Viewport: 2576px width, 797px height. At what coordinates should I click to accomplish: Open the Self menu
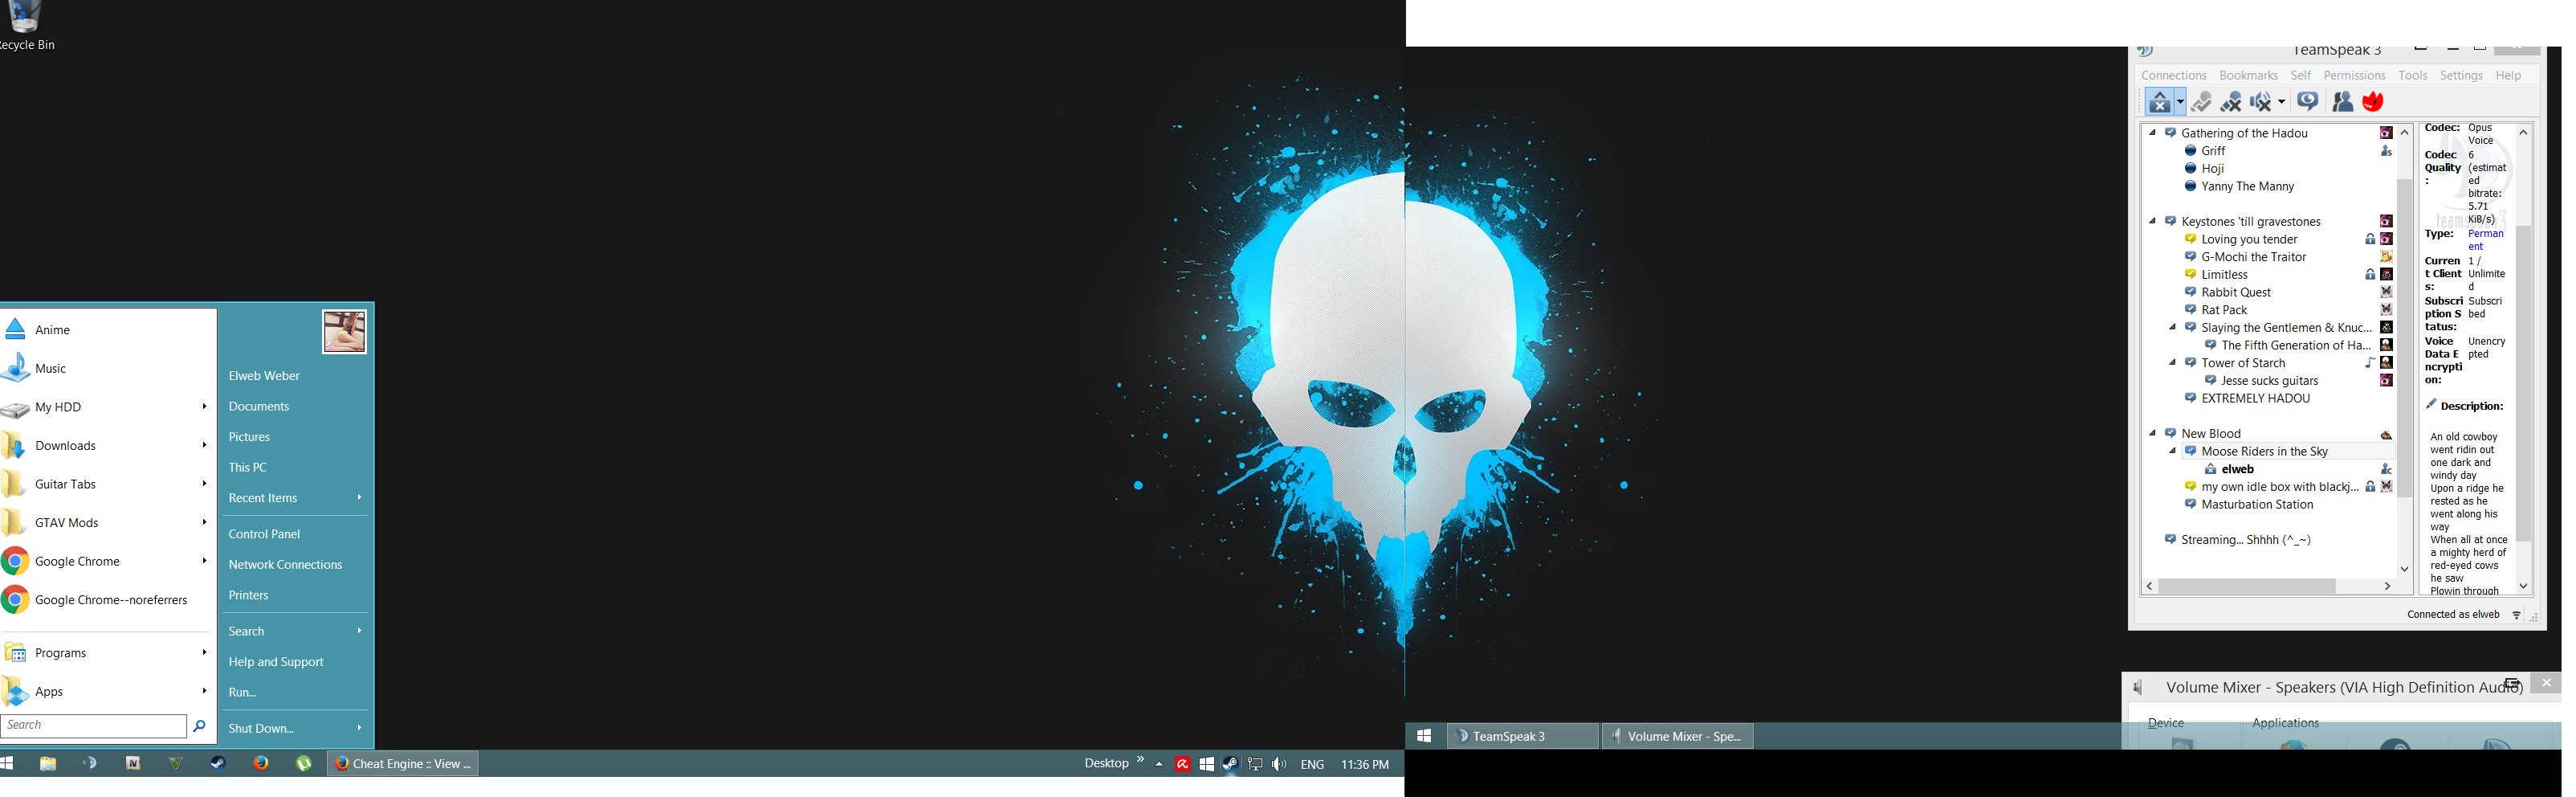coord(2301,76)
